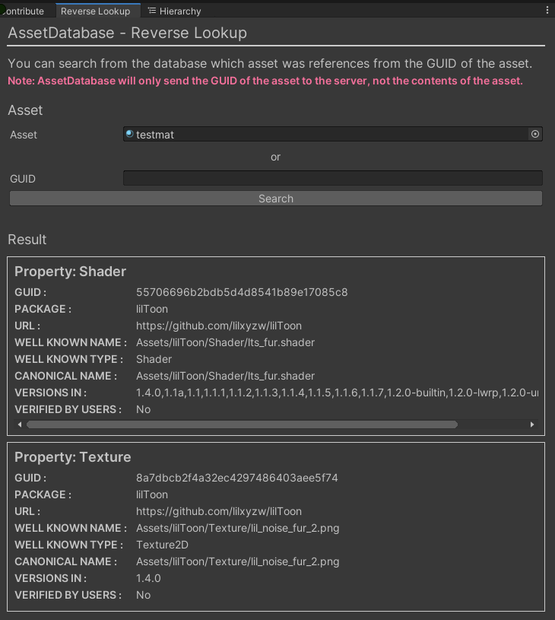555x620 pixels.
Task: Click the Texture package name lilToon
Action: [152, 495]
